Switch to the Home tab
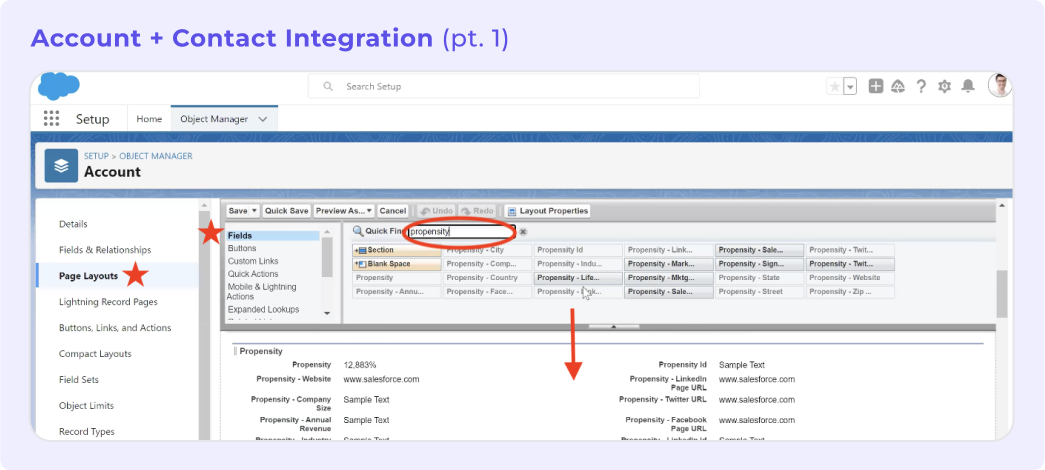The width and height of the screenshot is (1045, 470). click(149, 119)
